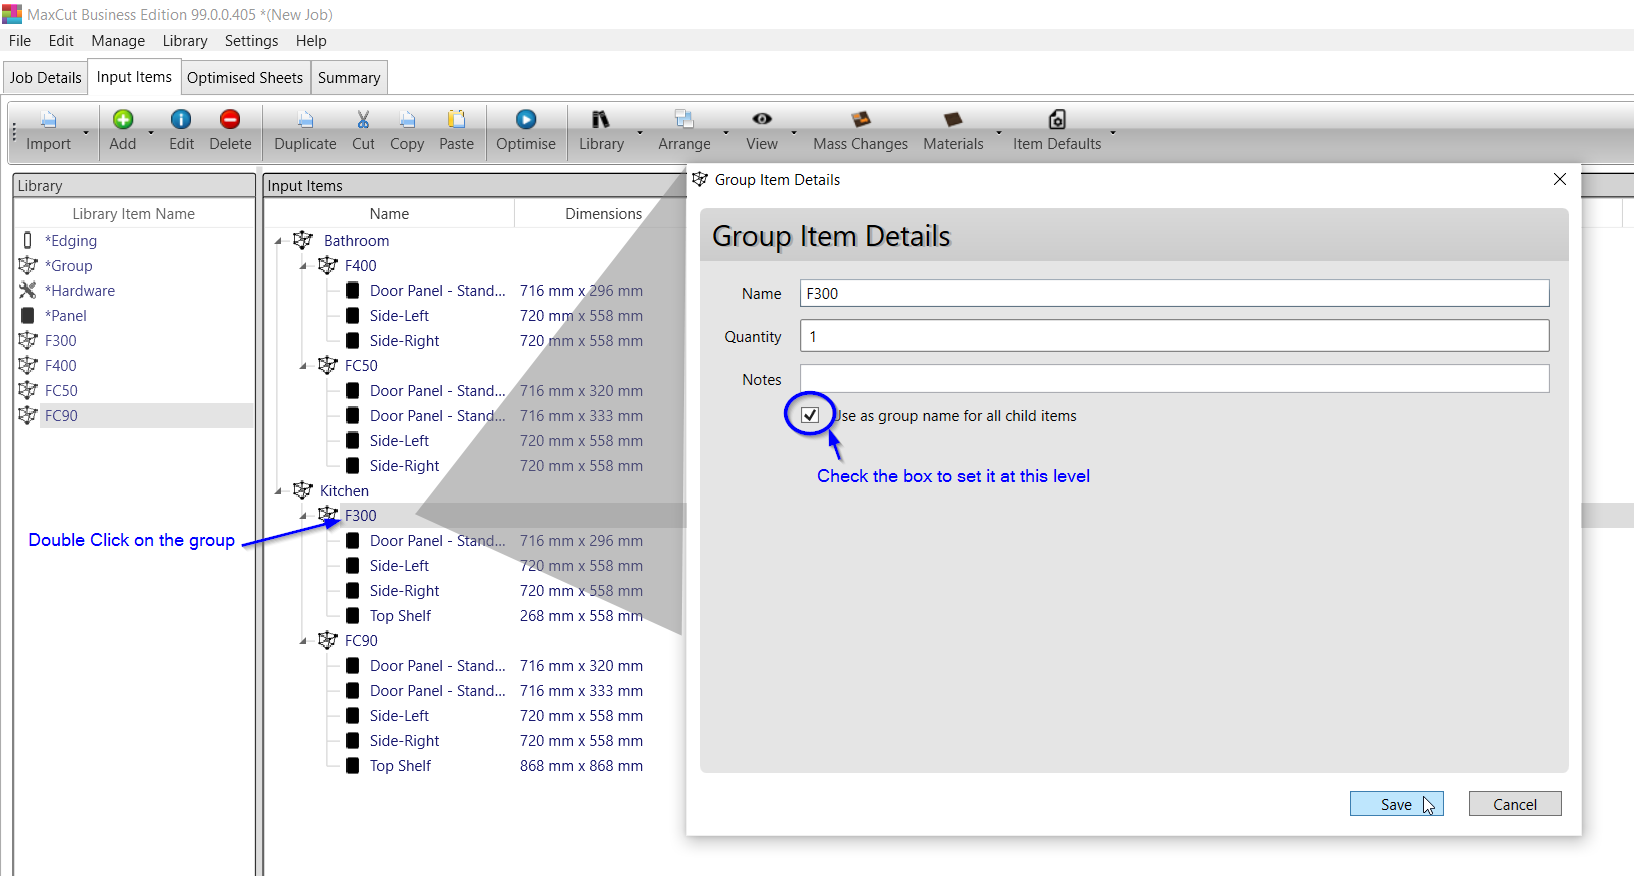Click the Name column header in Input Items
Viewport: 1634px width, 876px height.
coord(389,214)
